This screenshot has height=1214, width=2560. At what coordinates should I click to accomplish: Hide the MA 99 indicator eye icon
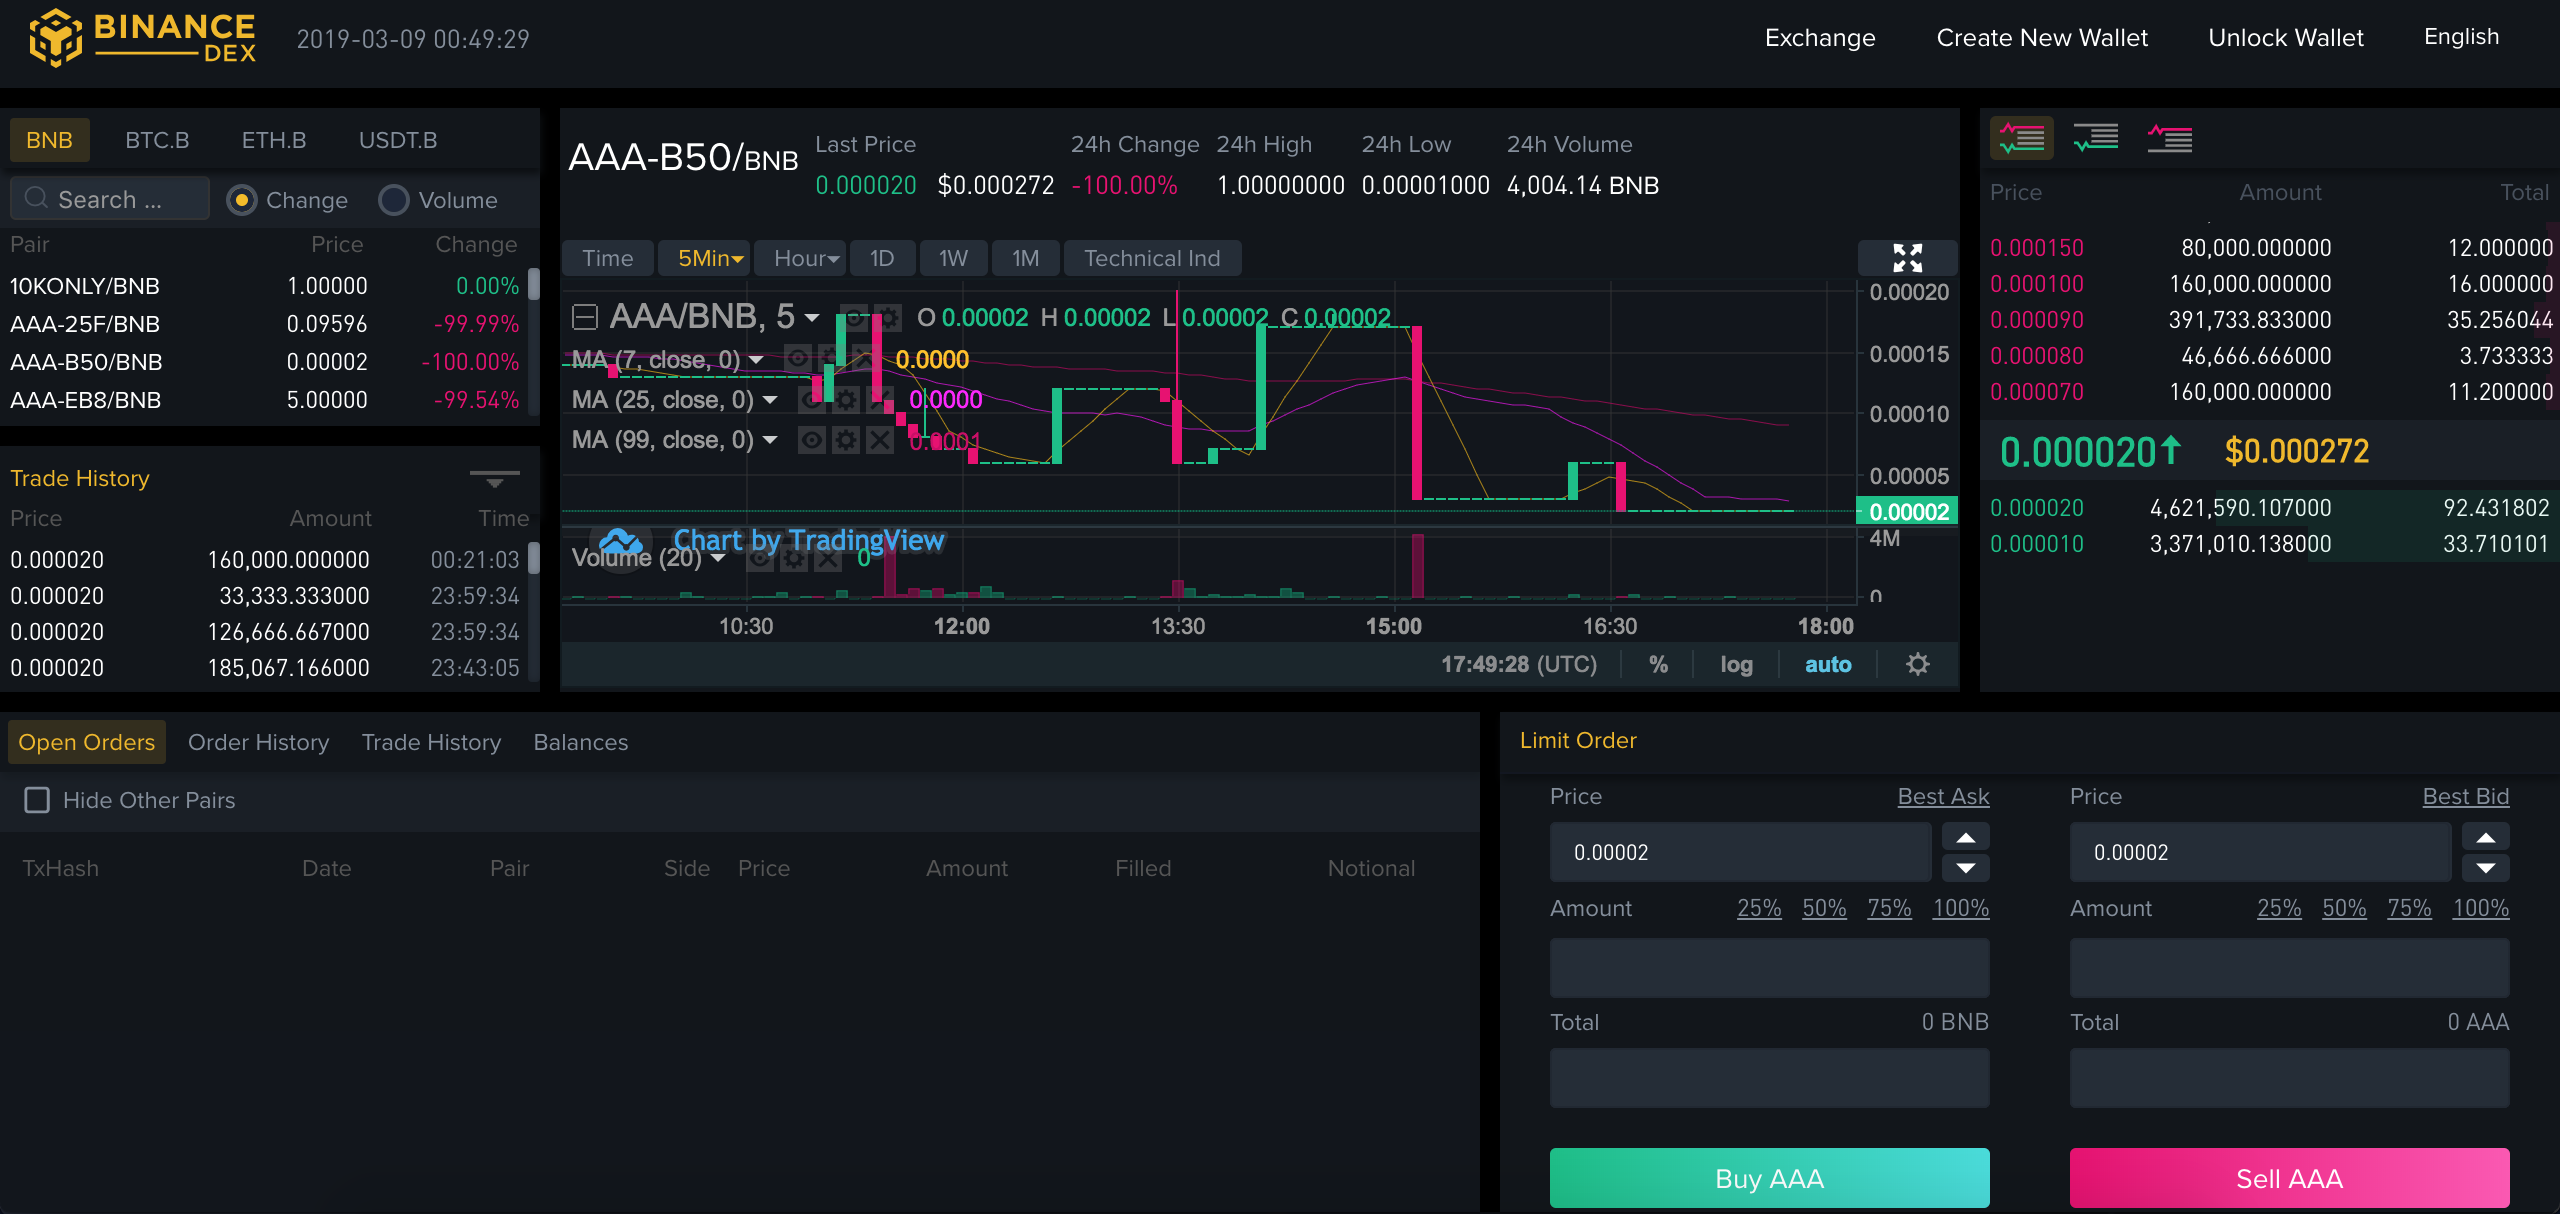point(812,440)
